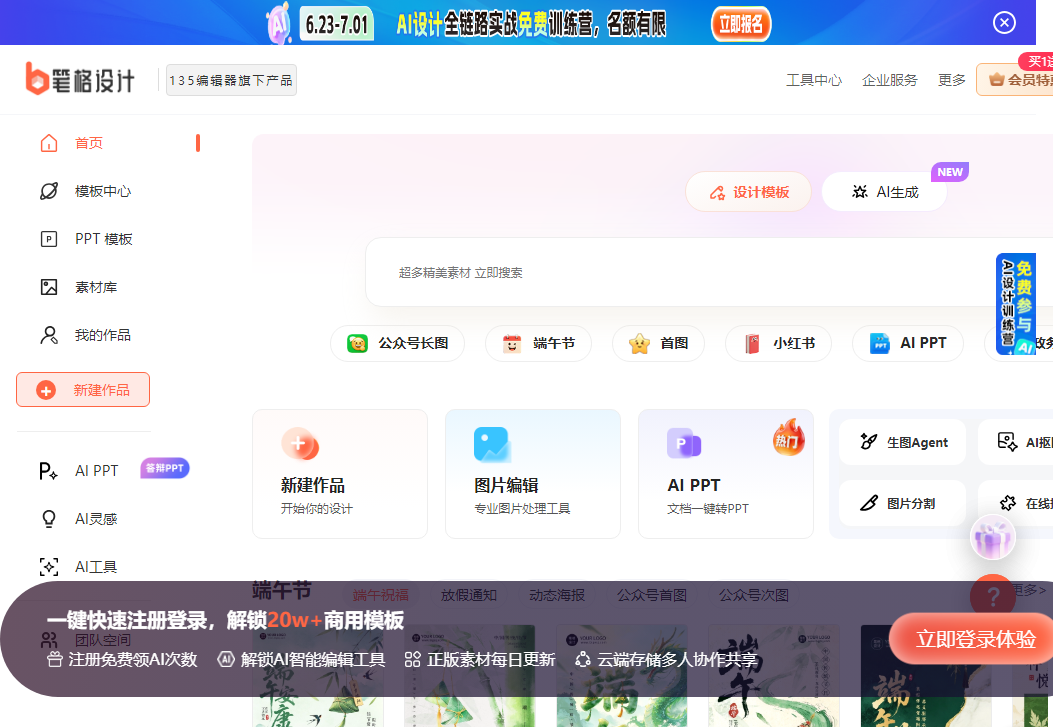
Task: Click the PPT 模板 icon in the sidebar
Action: 49,239
